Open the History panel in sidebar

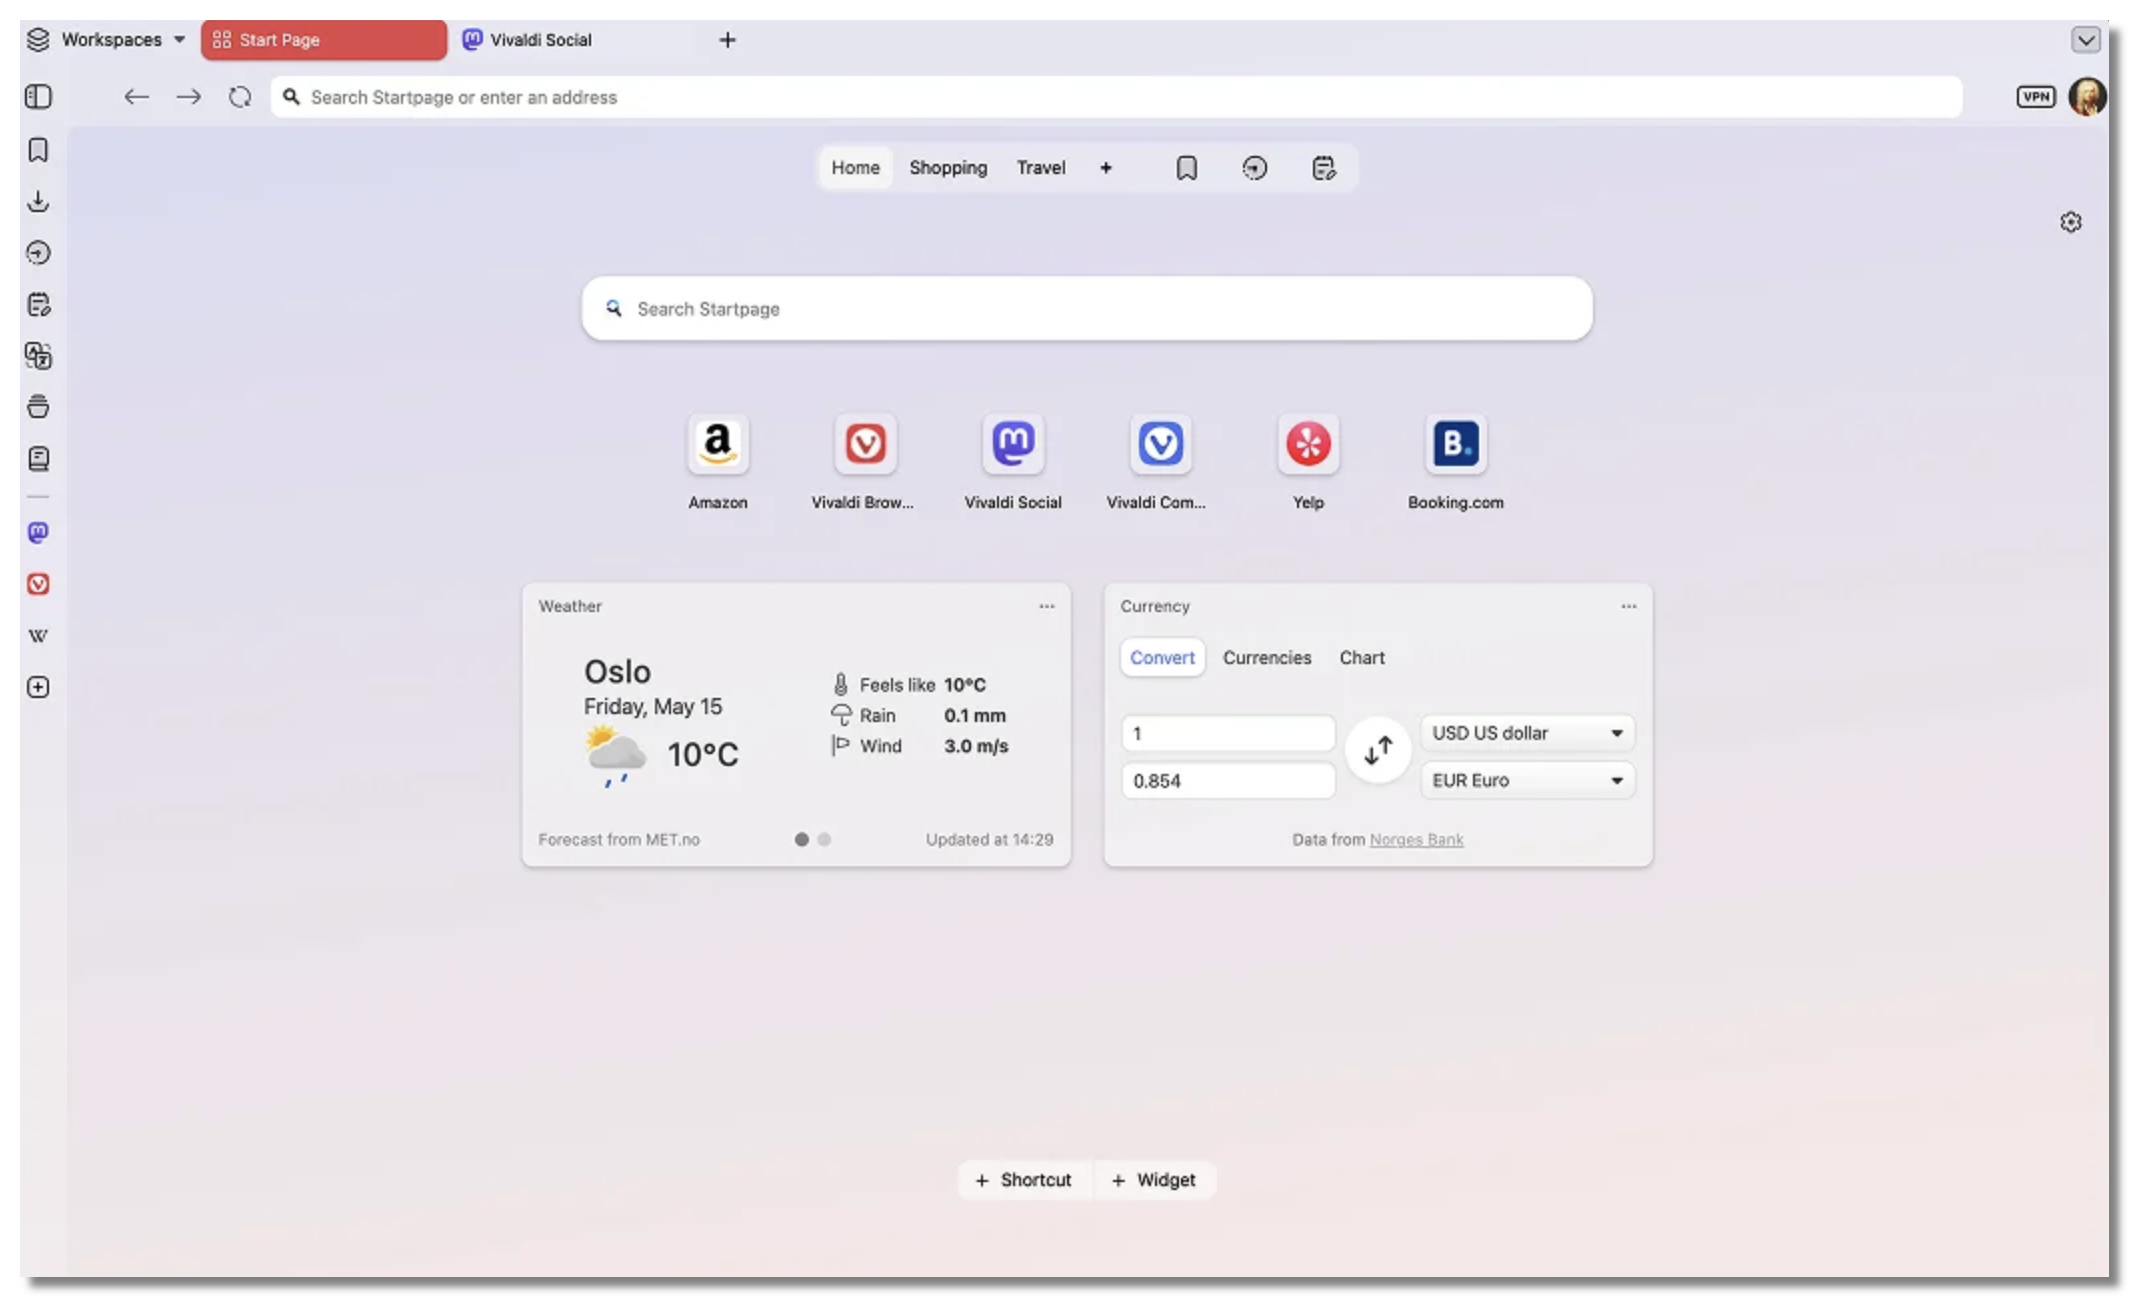tap(38, 253)
